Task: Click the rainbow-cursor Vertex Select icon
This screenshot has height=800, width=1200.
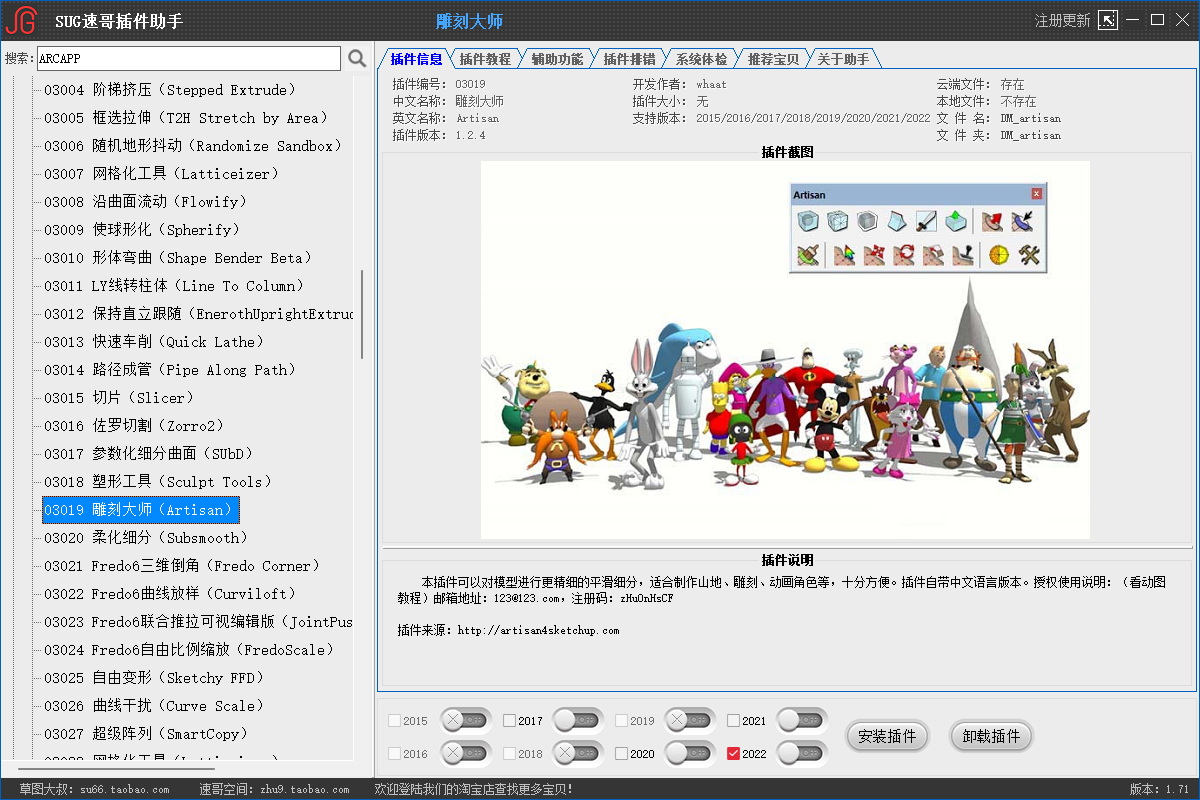Action: (845, 255)
